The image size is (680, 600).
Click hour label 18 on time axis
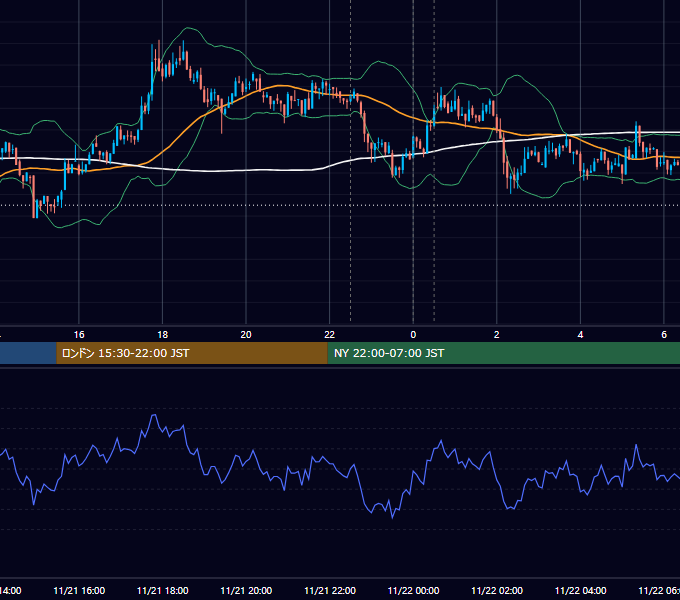163,334
